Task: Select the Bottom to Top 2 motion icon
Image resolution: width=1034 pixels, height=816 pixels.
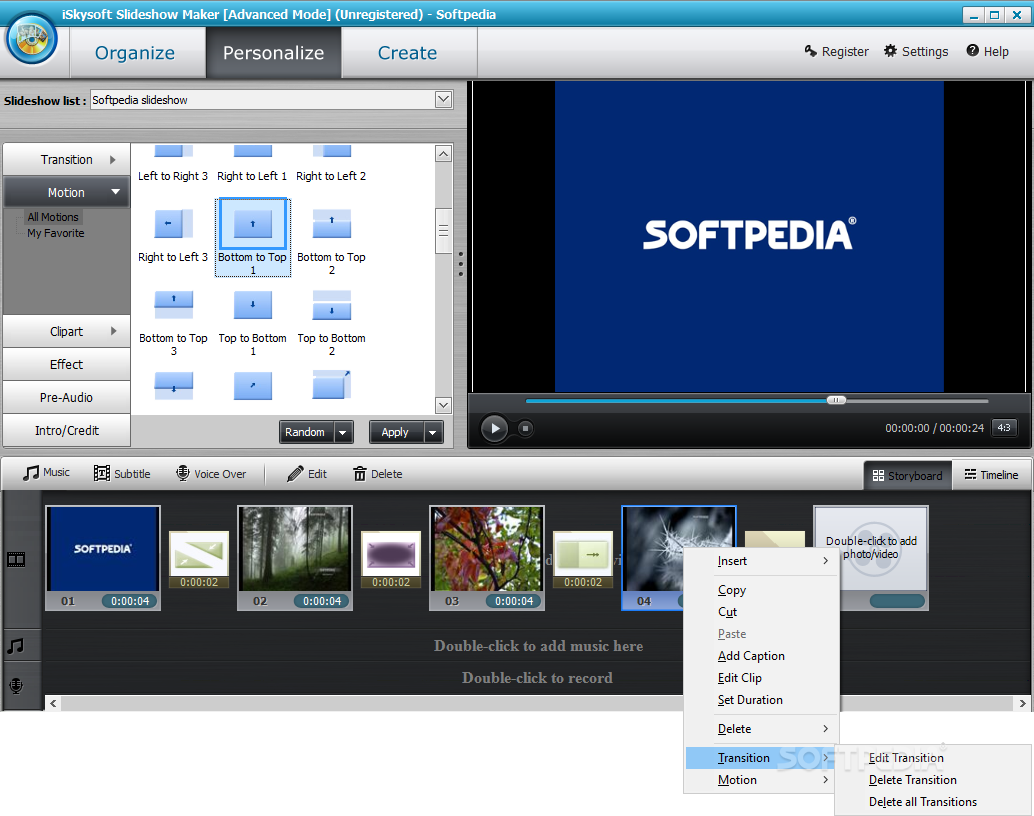Action: [332, 224]
